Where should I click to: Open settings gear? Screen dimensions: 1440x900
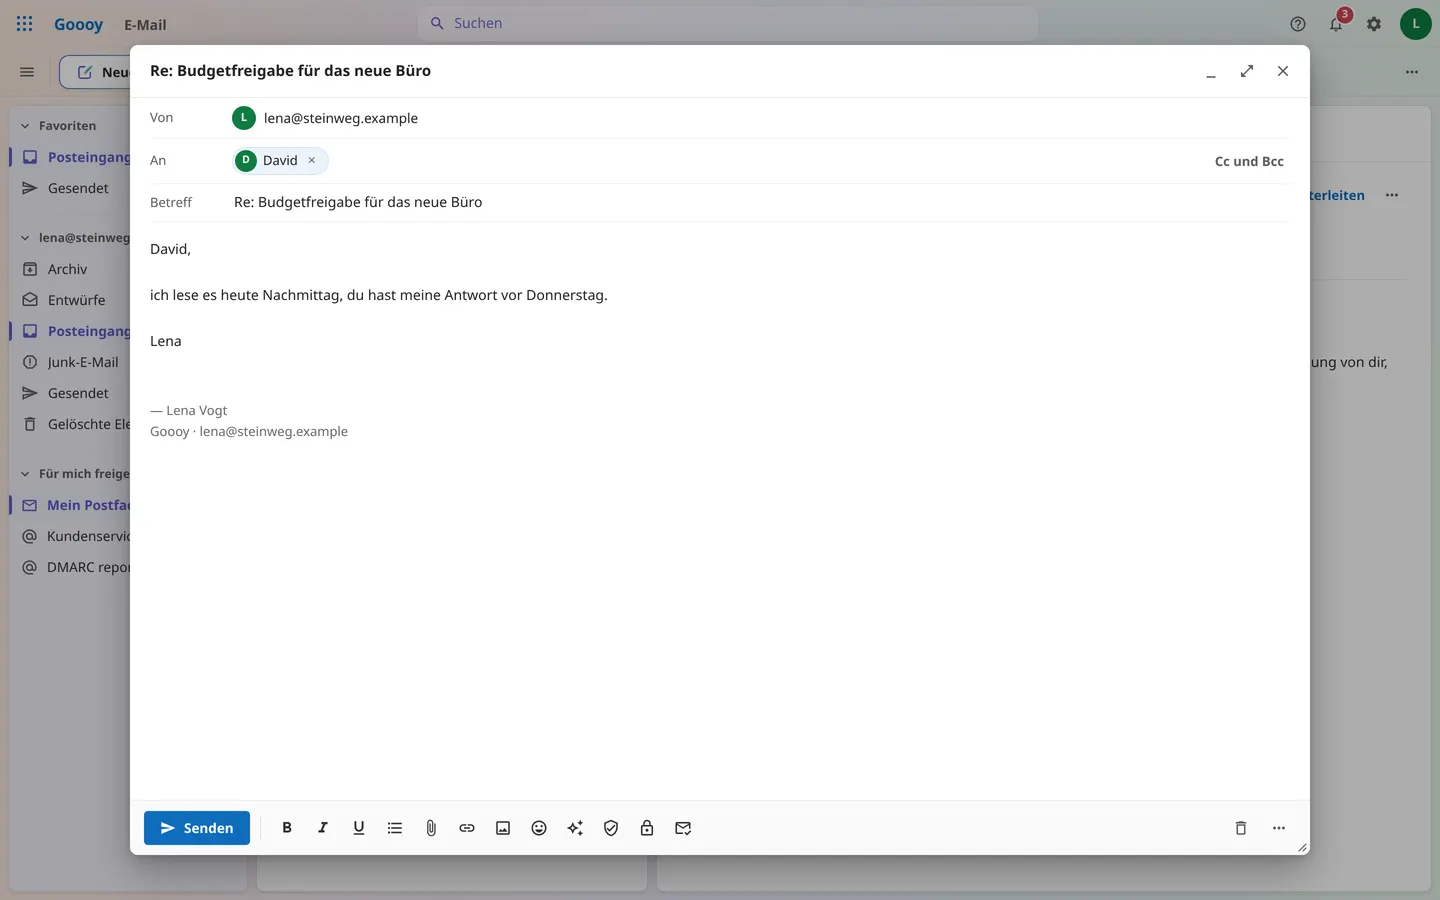[x=1374, y=24]
